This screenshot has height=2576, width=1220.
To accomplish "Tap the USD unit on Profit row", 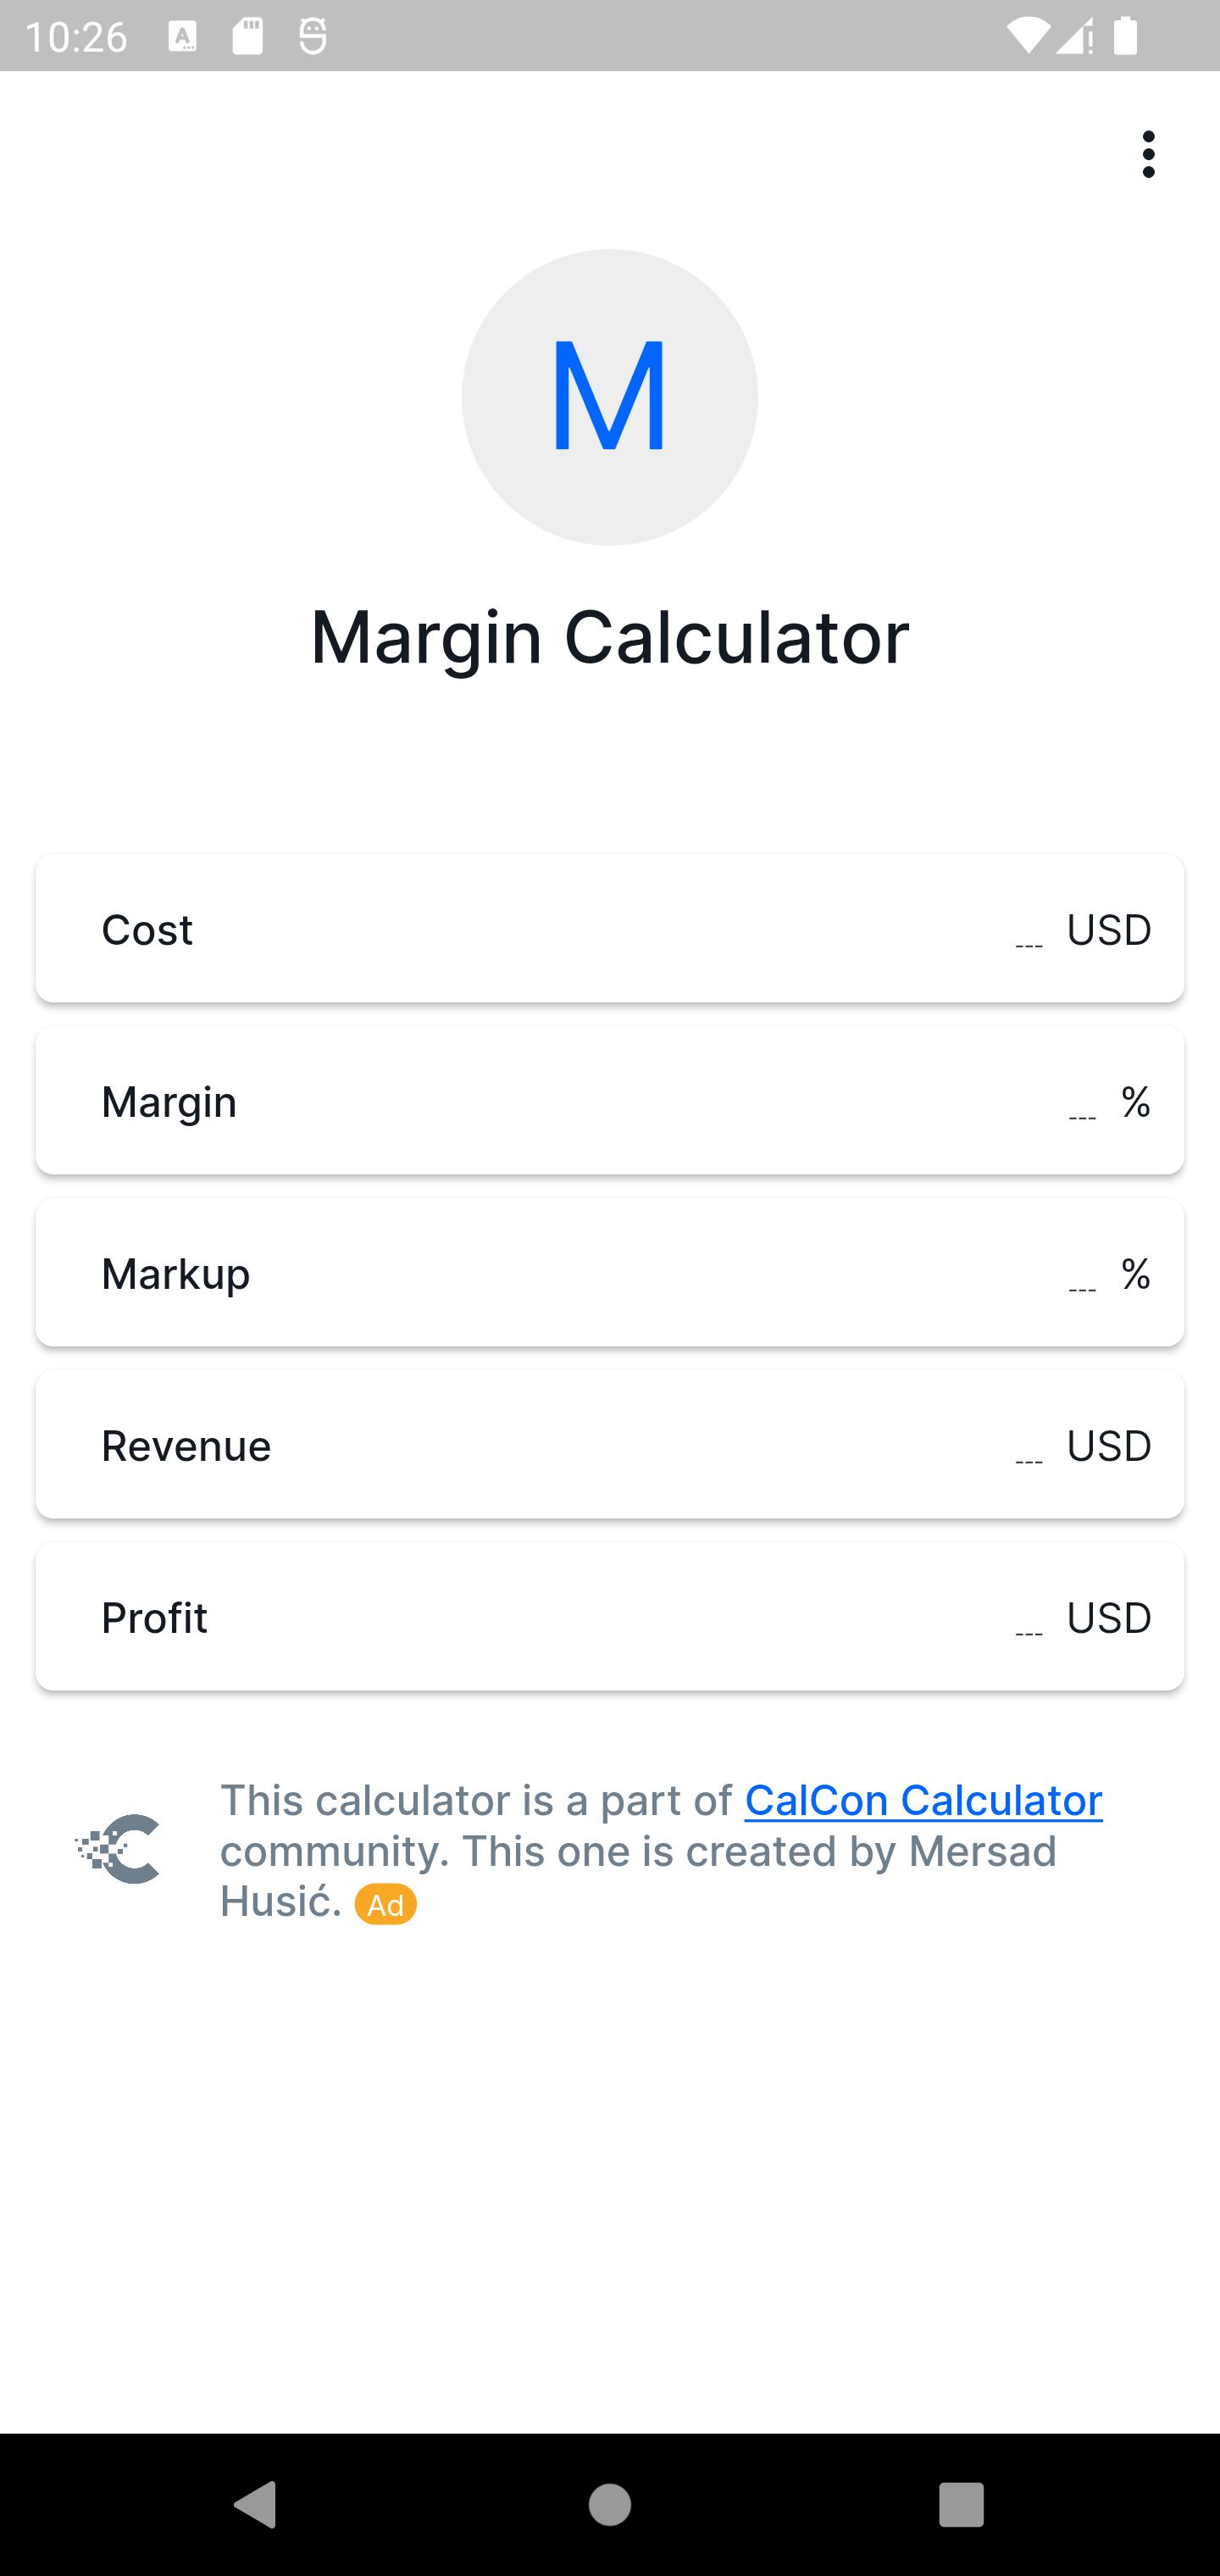I will point(1109,1618).
